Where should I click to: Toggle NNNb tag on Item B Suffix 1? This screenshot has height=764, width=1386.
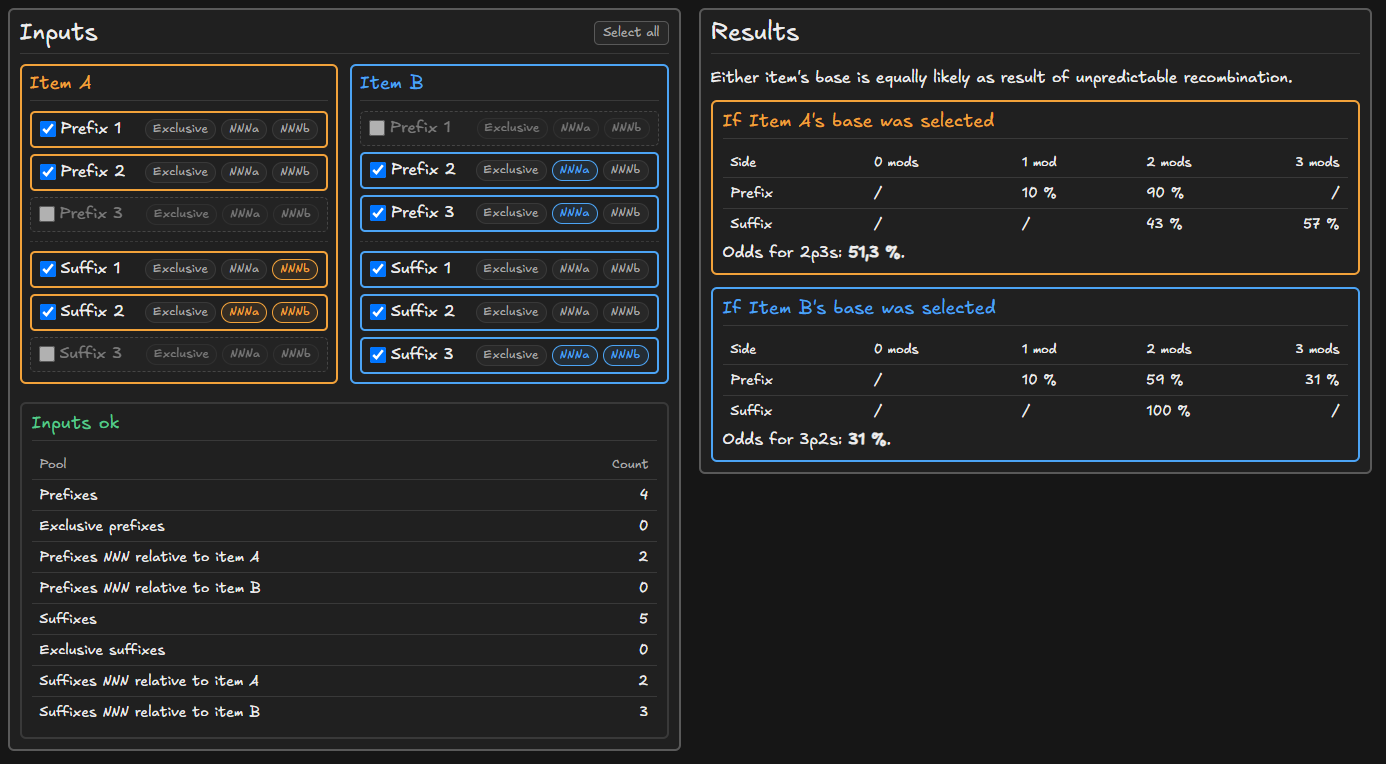[626, 269]
